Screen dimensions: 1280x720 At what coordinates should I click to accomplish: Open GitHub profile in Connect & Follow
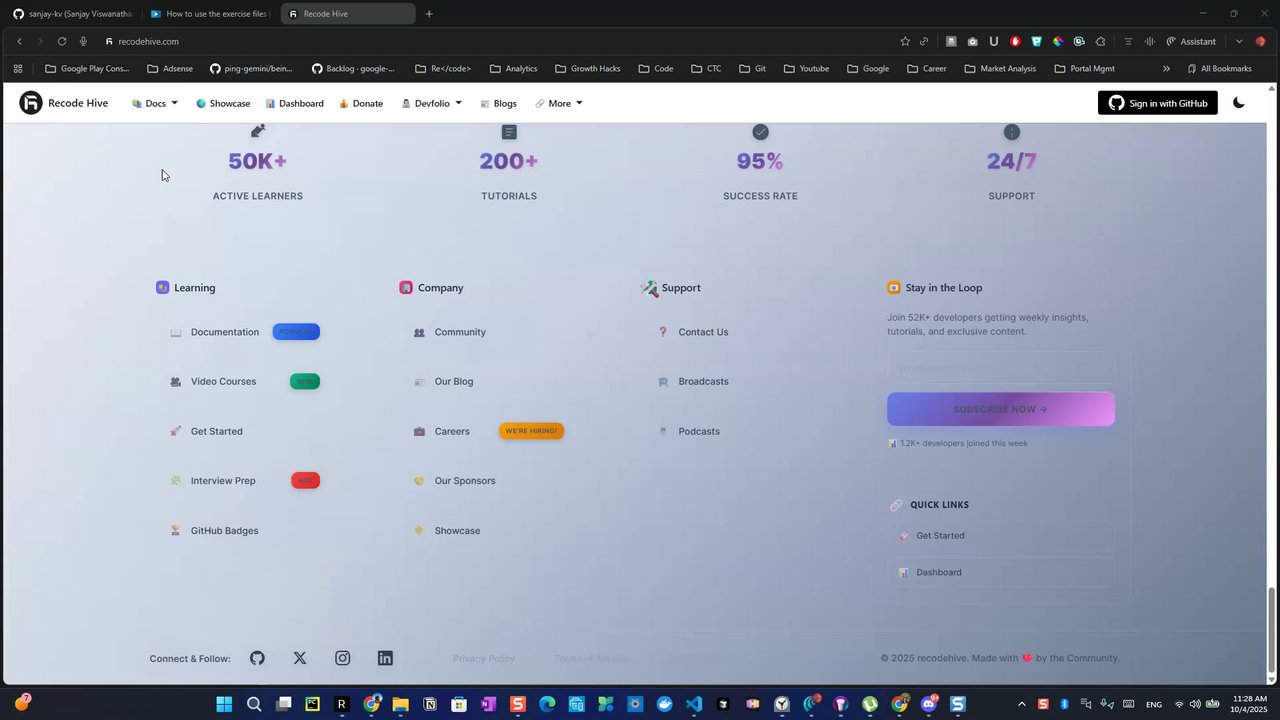[x=257, y=658]
